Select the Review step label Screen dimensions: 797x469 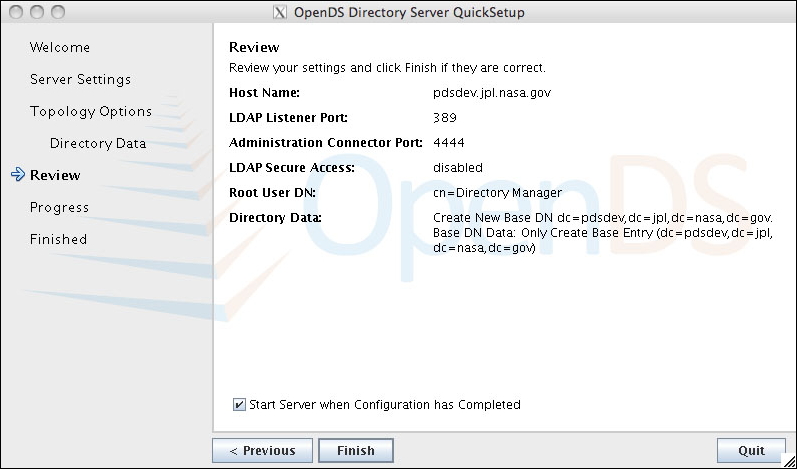coord(55,175)
